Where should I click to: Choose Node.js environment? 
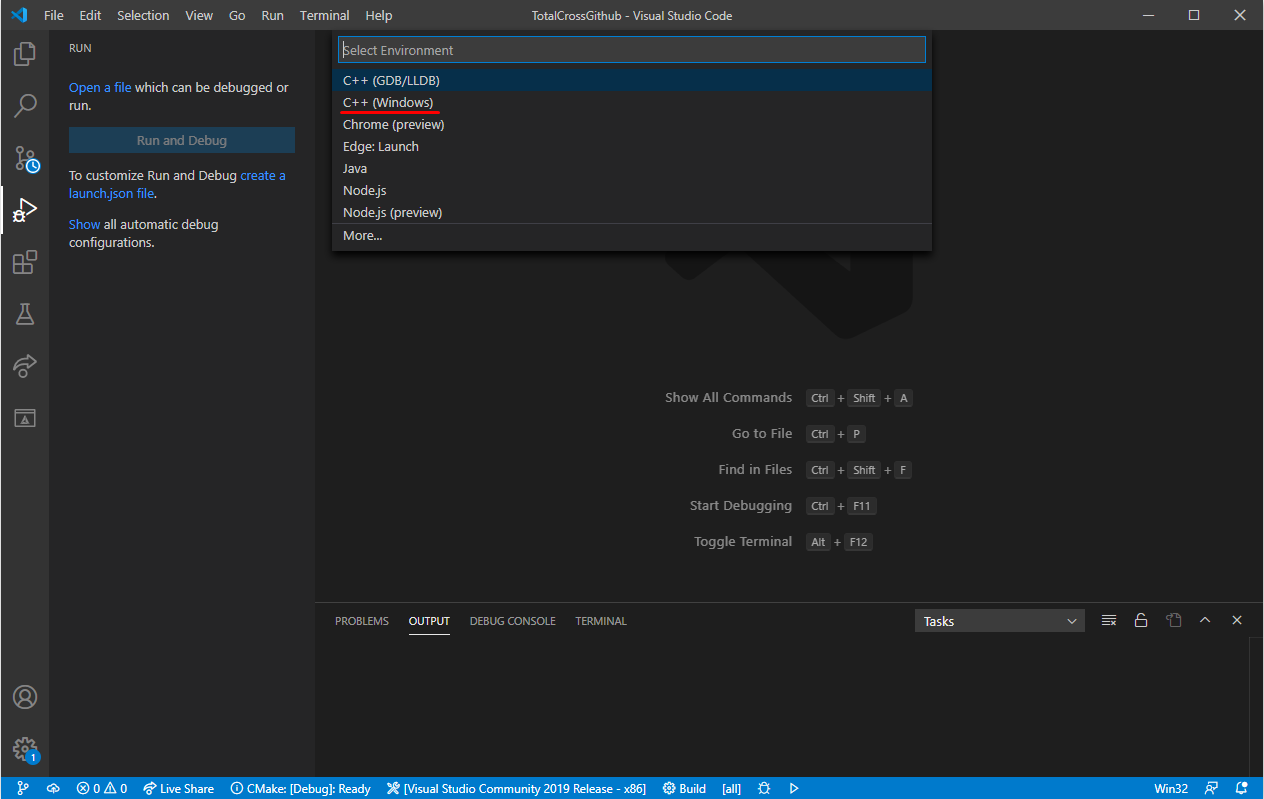pyautogui.click(x=632, y=190)
